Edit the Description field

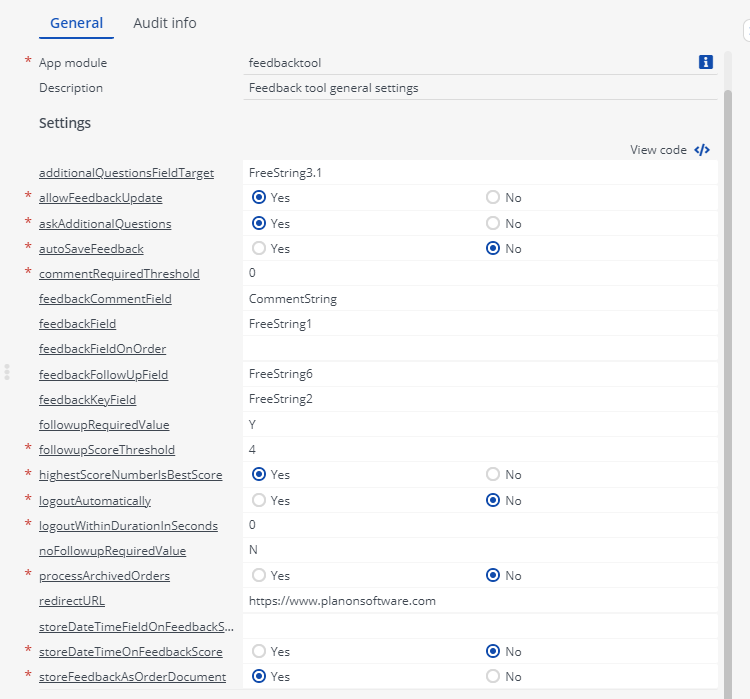click(x=480, y=88)
